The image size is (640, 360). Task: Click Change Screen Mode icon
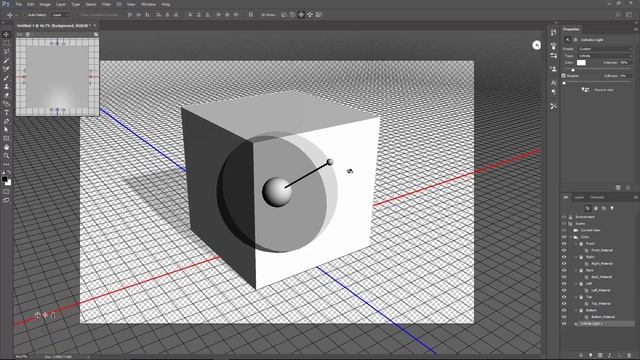click(6, 200)
